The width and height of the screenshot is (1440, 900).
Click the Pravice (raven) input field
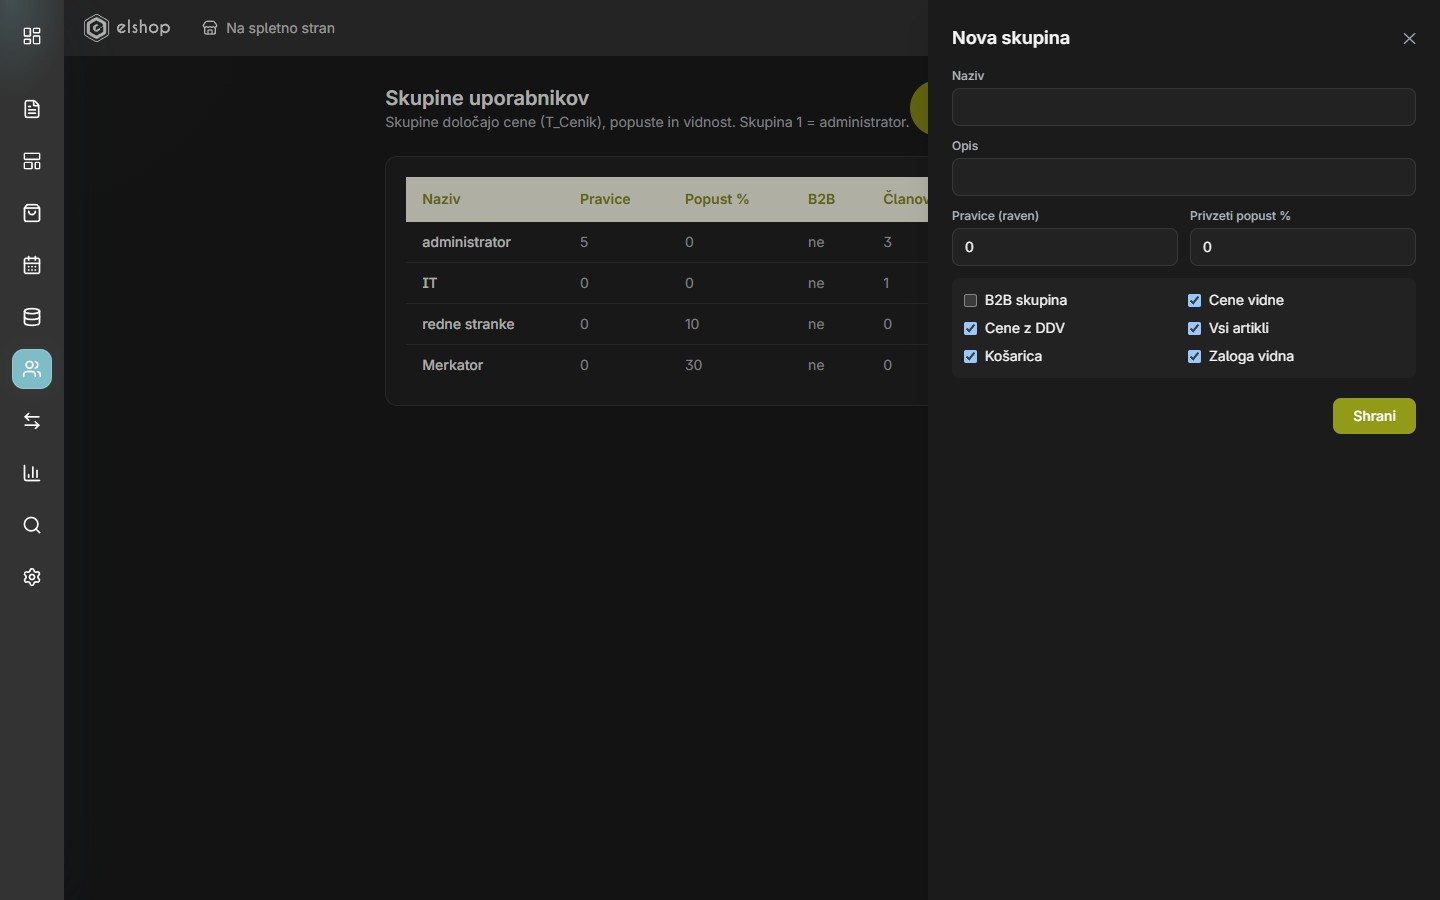coord(1065,247)
